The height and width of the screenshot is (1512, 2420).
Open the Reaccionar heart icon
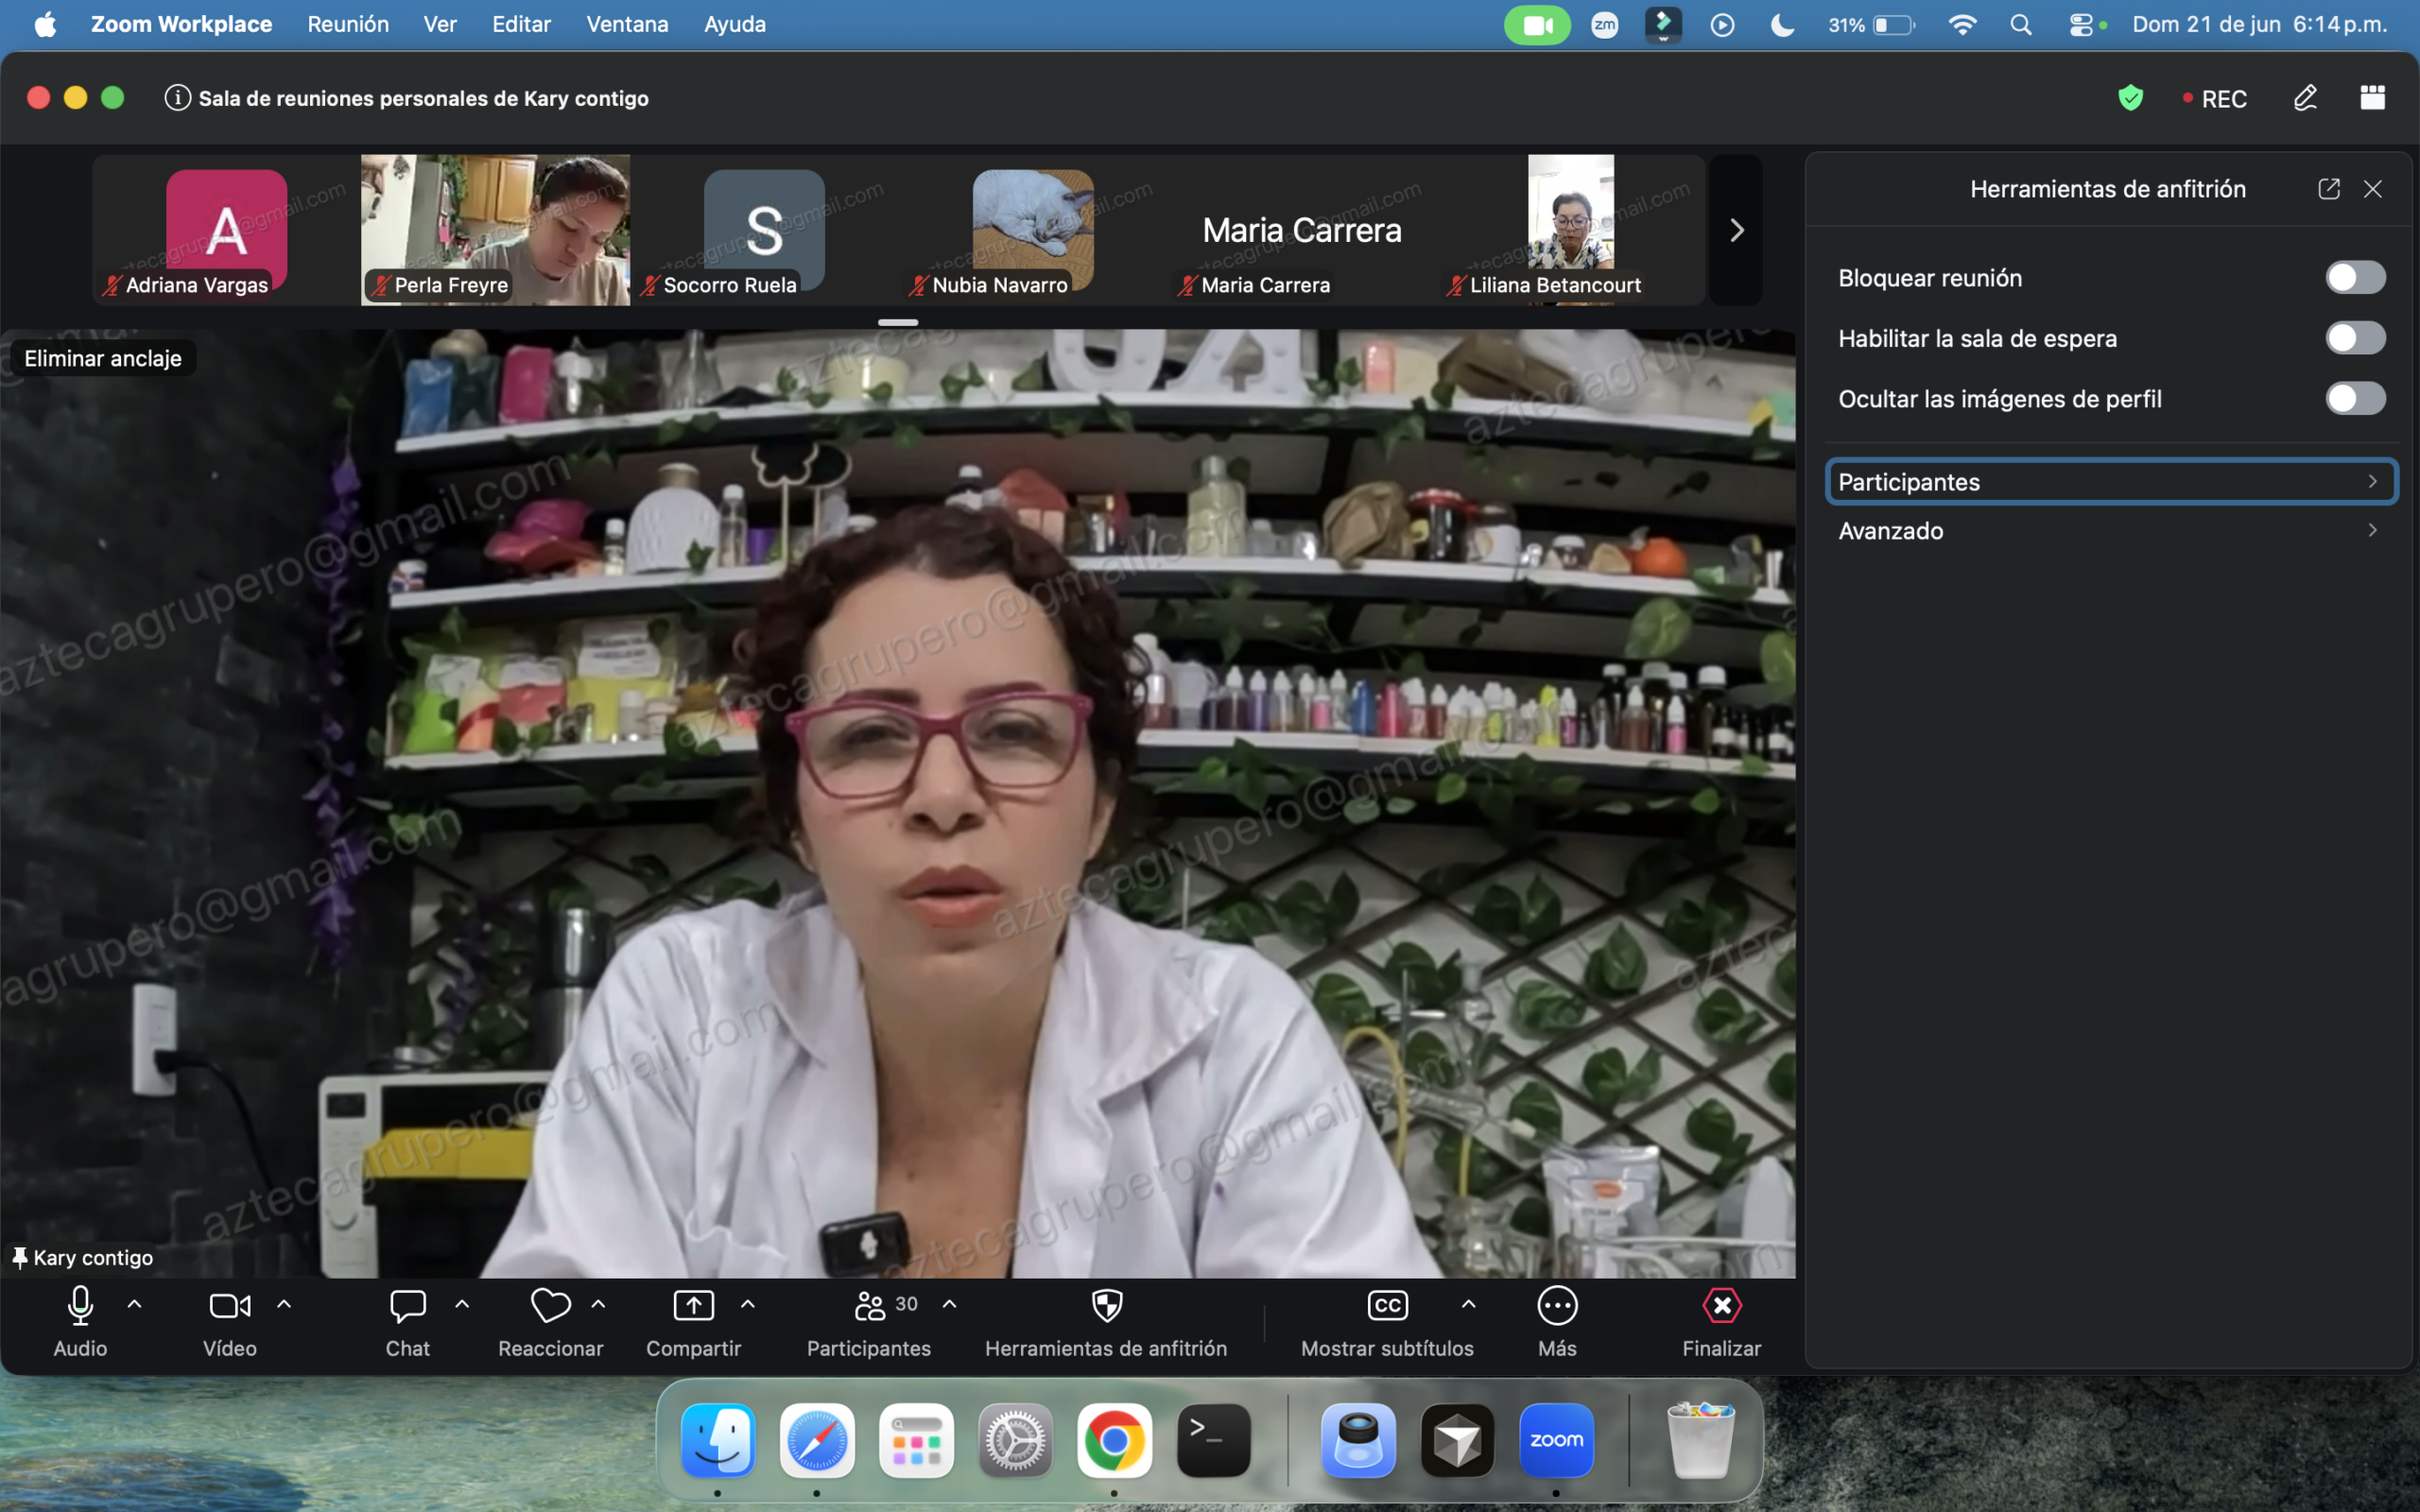click(x=550, y=1305)
